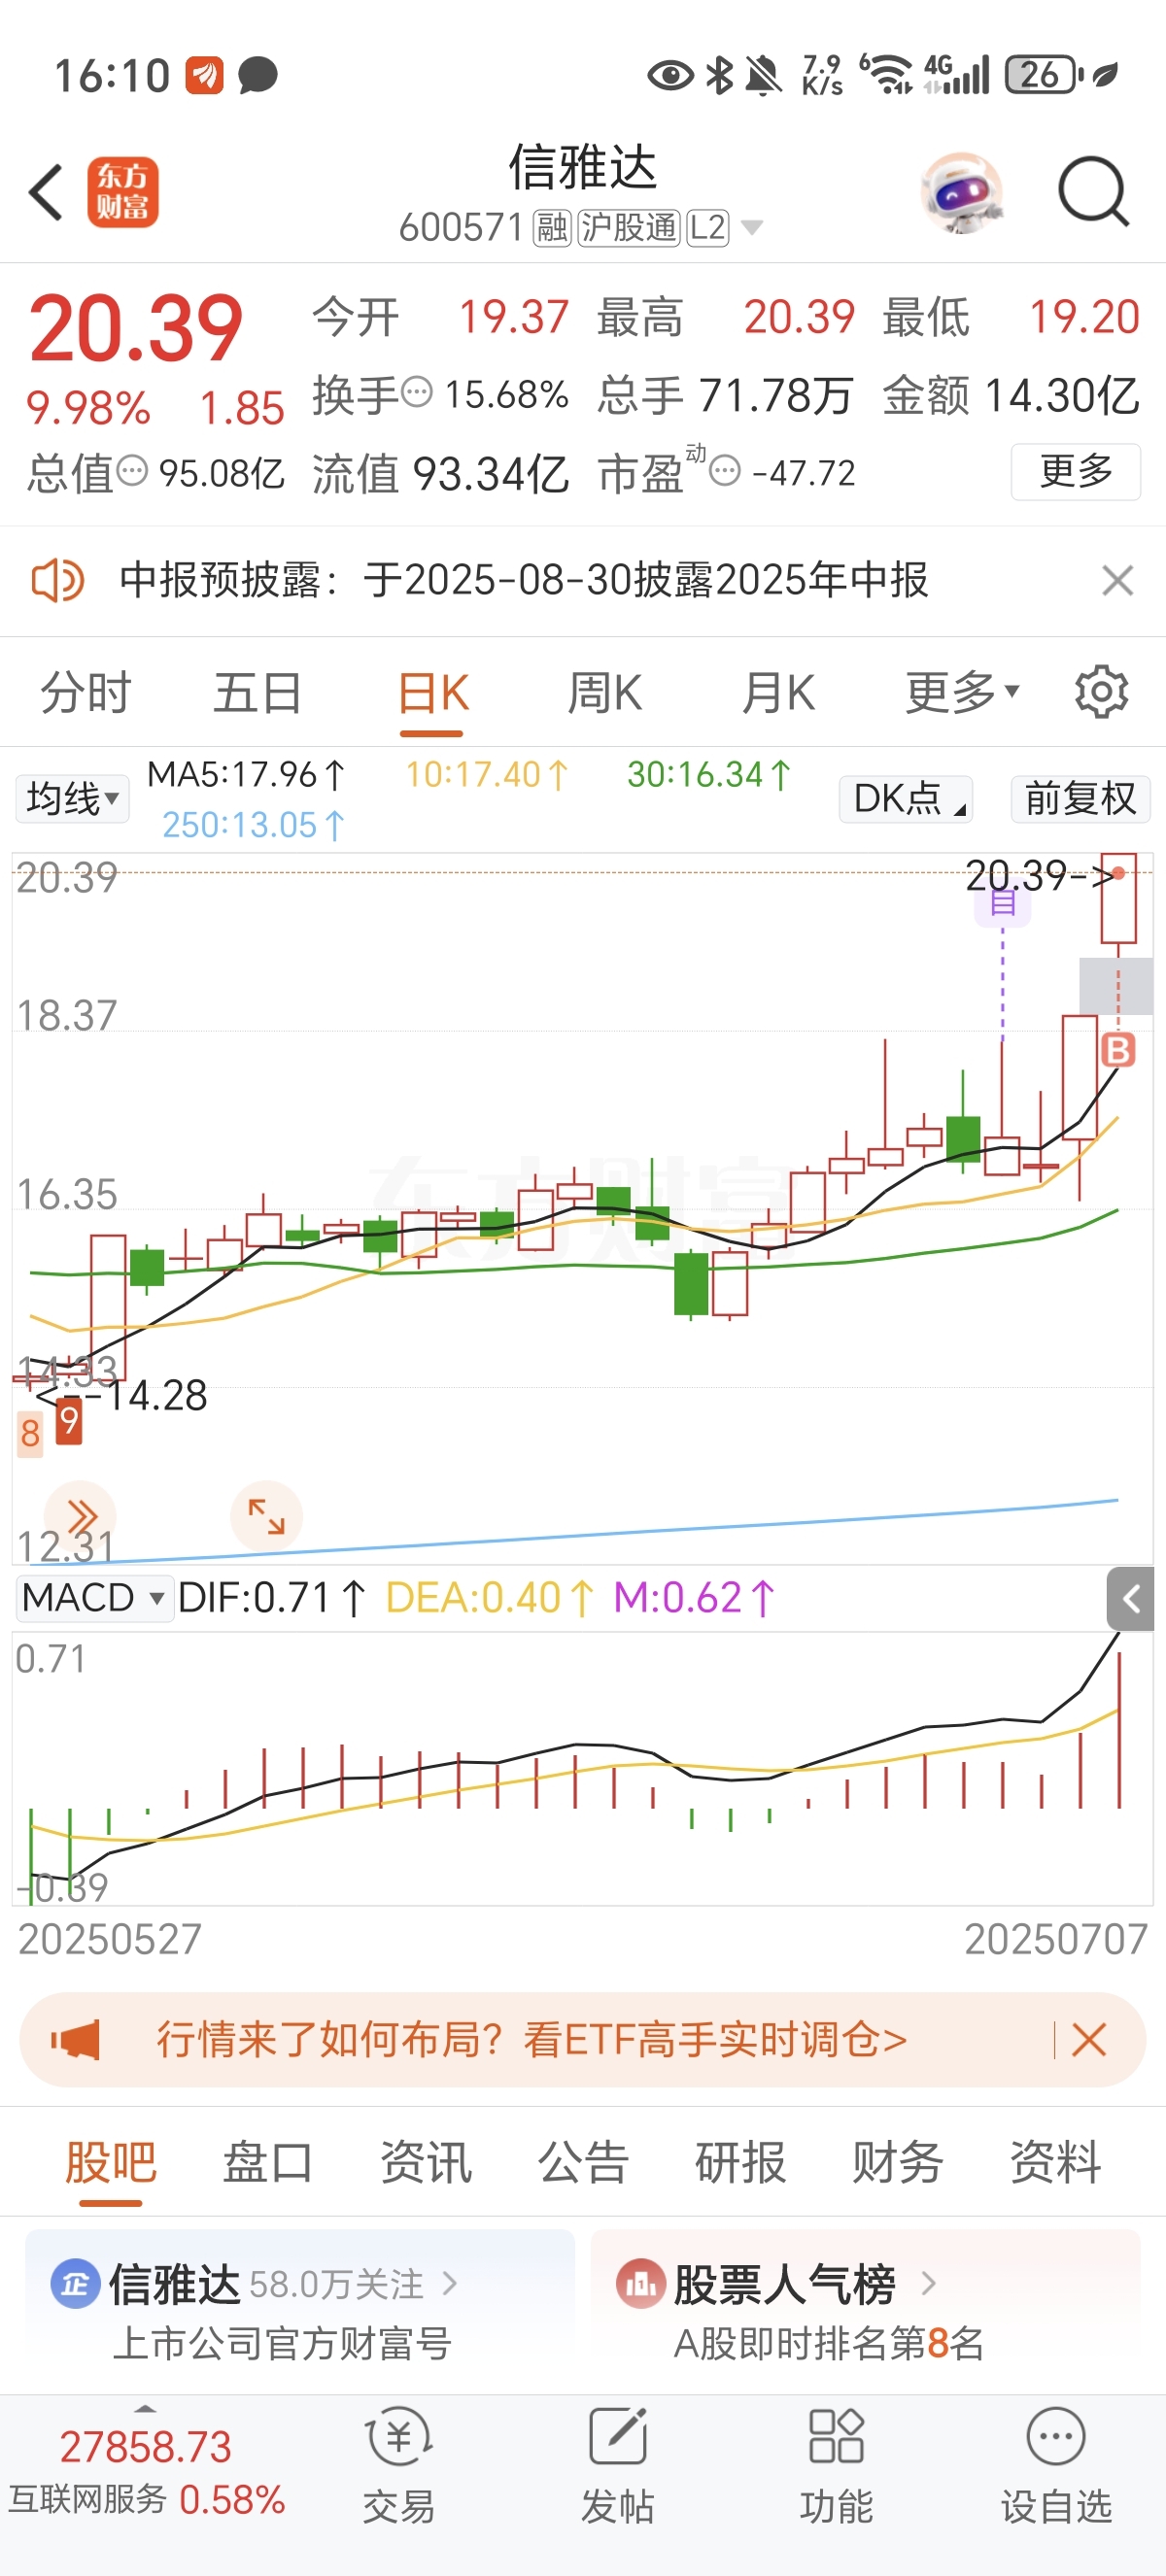Switch to 资料 tab
Image resolution: width=1166 pixels, height=2576 pixels.
point(1055,2162)
